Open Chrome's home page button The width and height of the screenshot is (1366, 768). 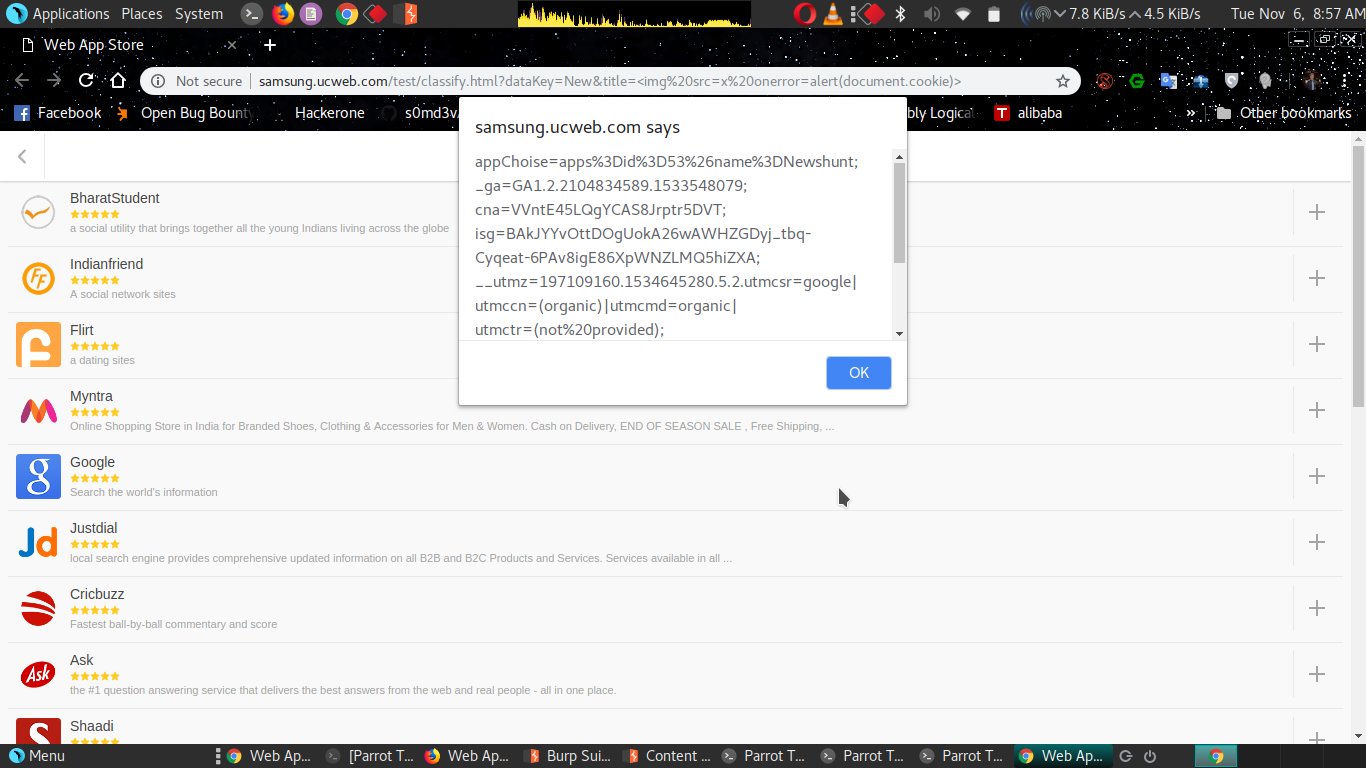tap(118, 81)
